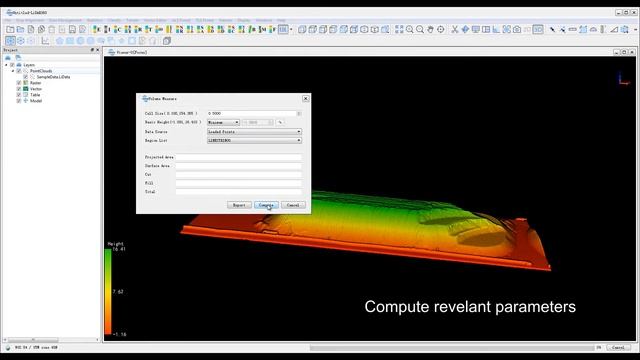Uncheck the SampleData.LiData checkbox
This screenshot has width=640, height=360.
26,77
